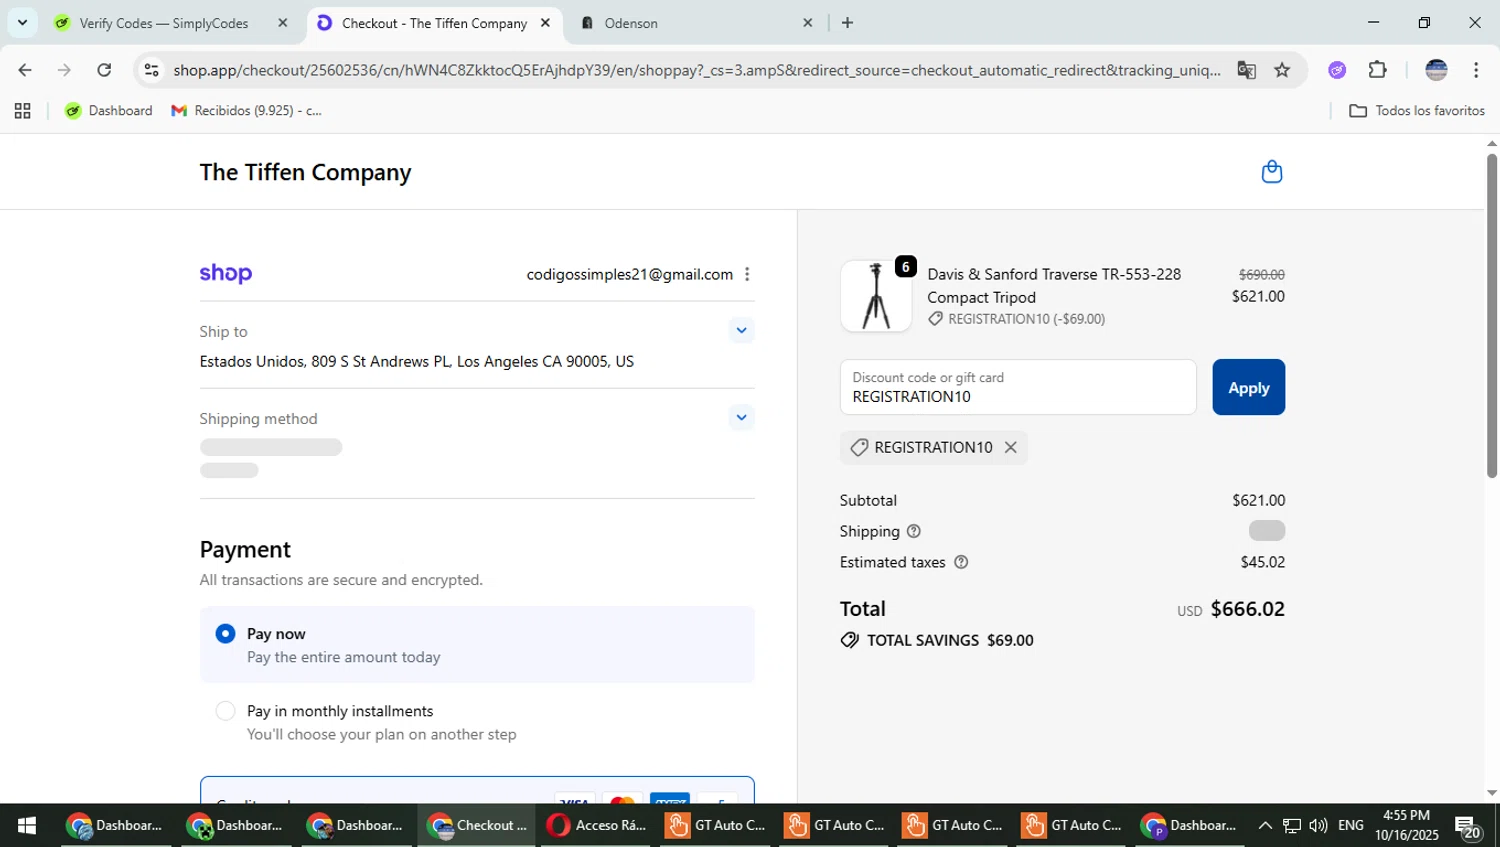
Task: Click The Tiffen Company store title
Action: [305, 172]
